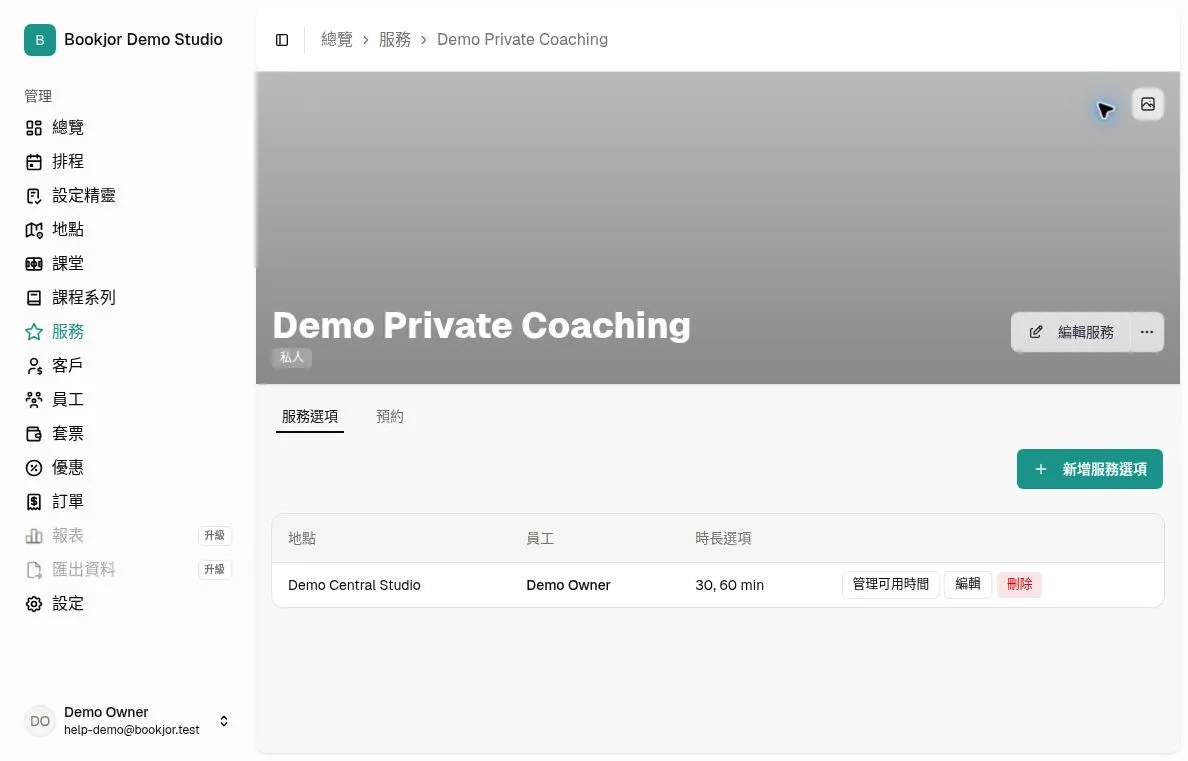Click 新增服務選項 button

(1089, 469)
